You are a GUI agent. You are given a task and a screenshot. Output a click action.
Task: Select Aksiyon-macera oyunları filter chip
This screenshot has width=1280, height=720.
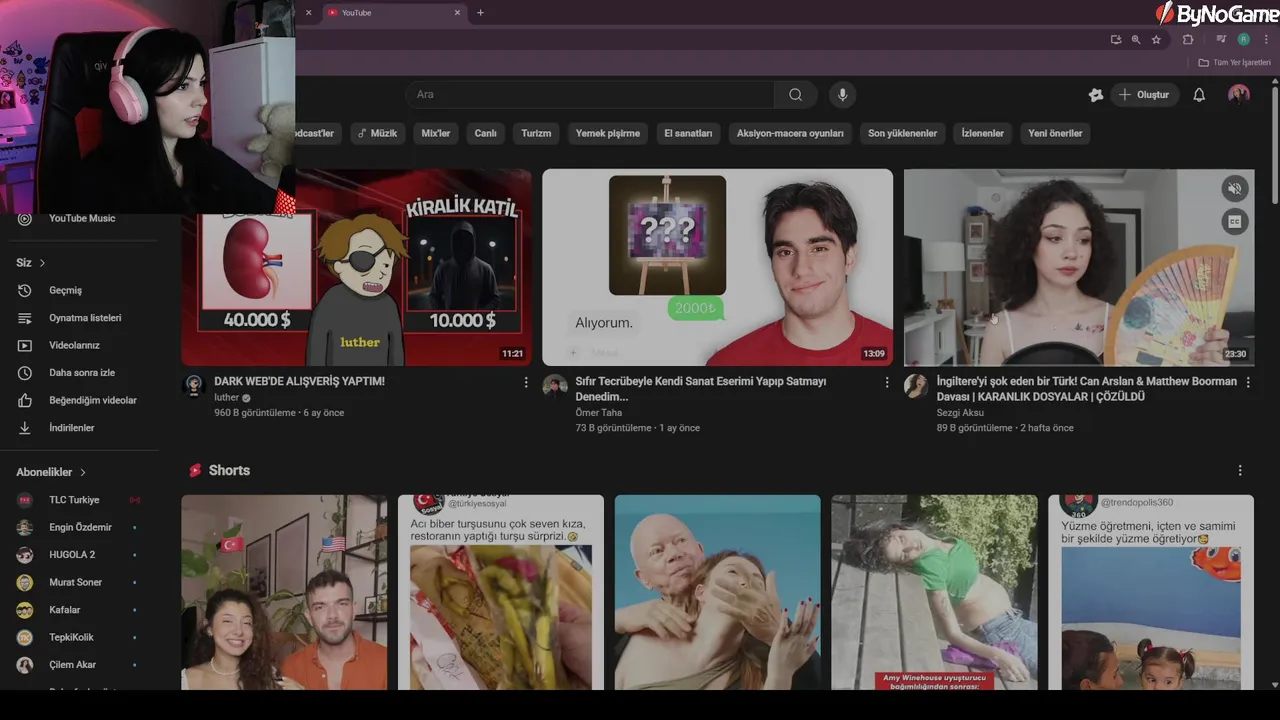click(790, 133)
